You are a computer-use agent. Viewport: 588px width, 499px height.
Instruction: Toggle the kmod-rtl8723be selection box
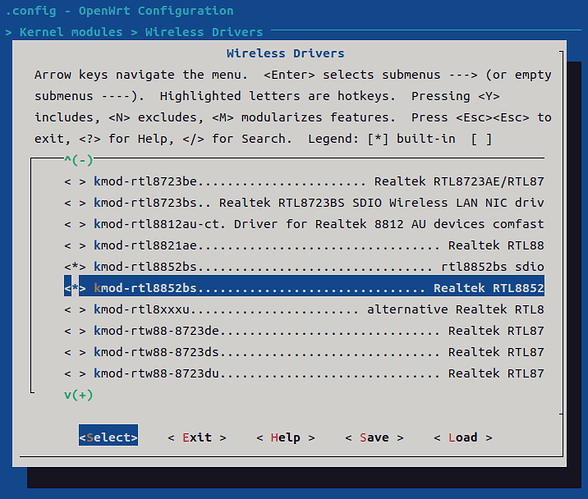[75, 182]
